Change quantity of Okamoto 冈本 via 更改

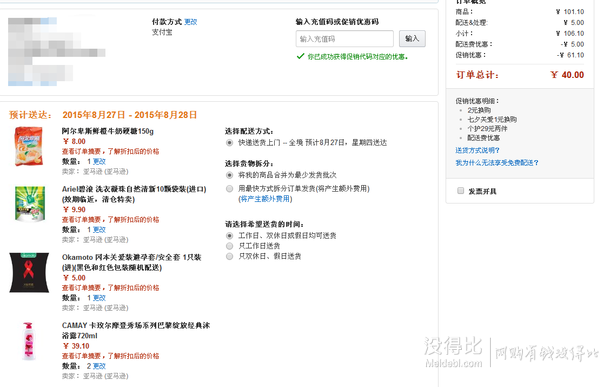[99, 298]
